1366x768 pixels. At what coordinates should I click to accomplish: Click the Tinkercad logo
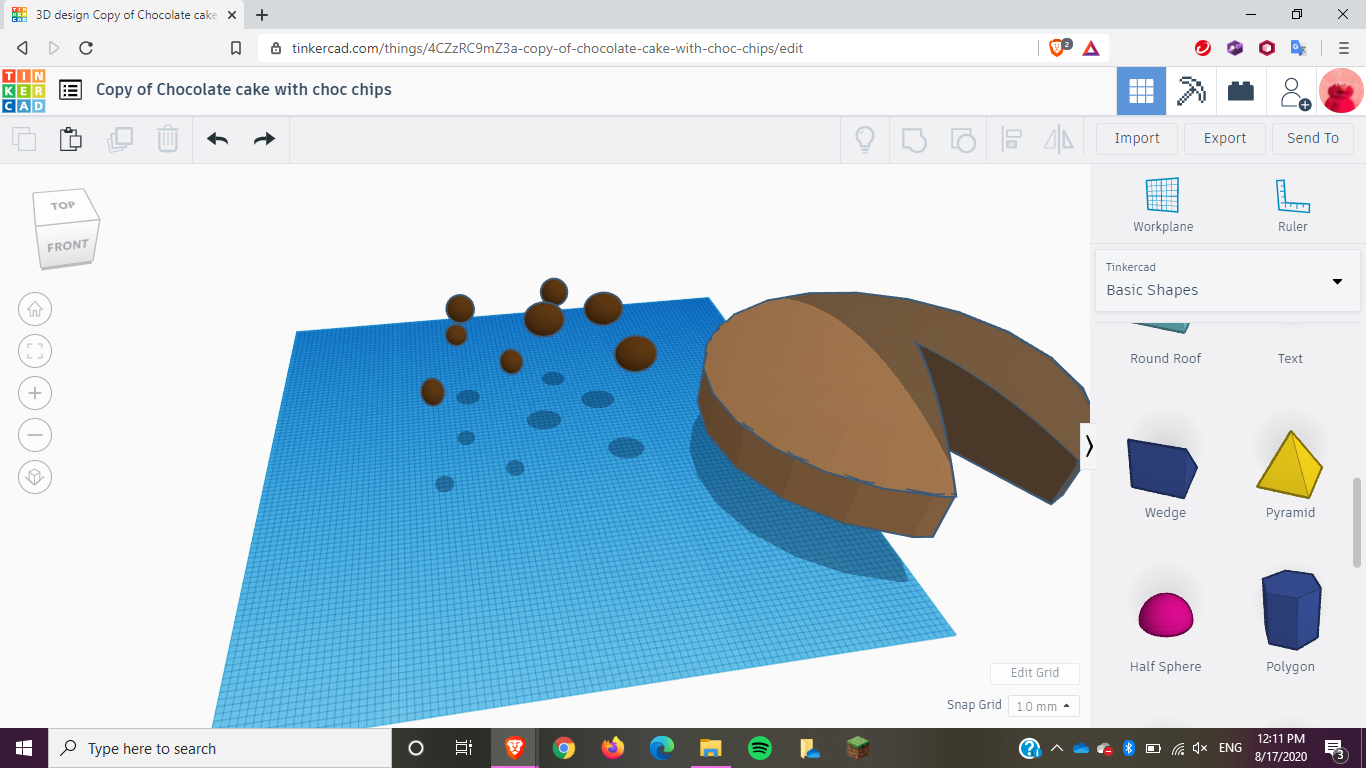[23, 90]
